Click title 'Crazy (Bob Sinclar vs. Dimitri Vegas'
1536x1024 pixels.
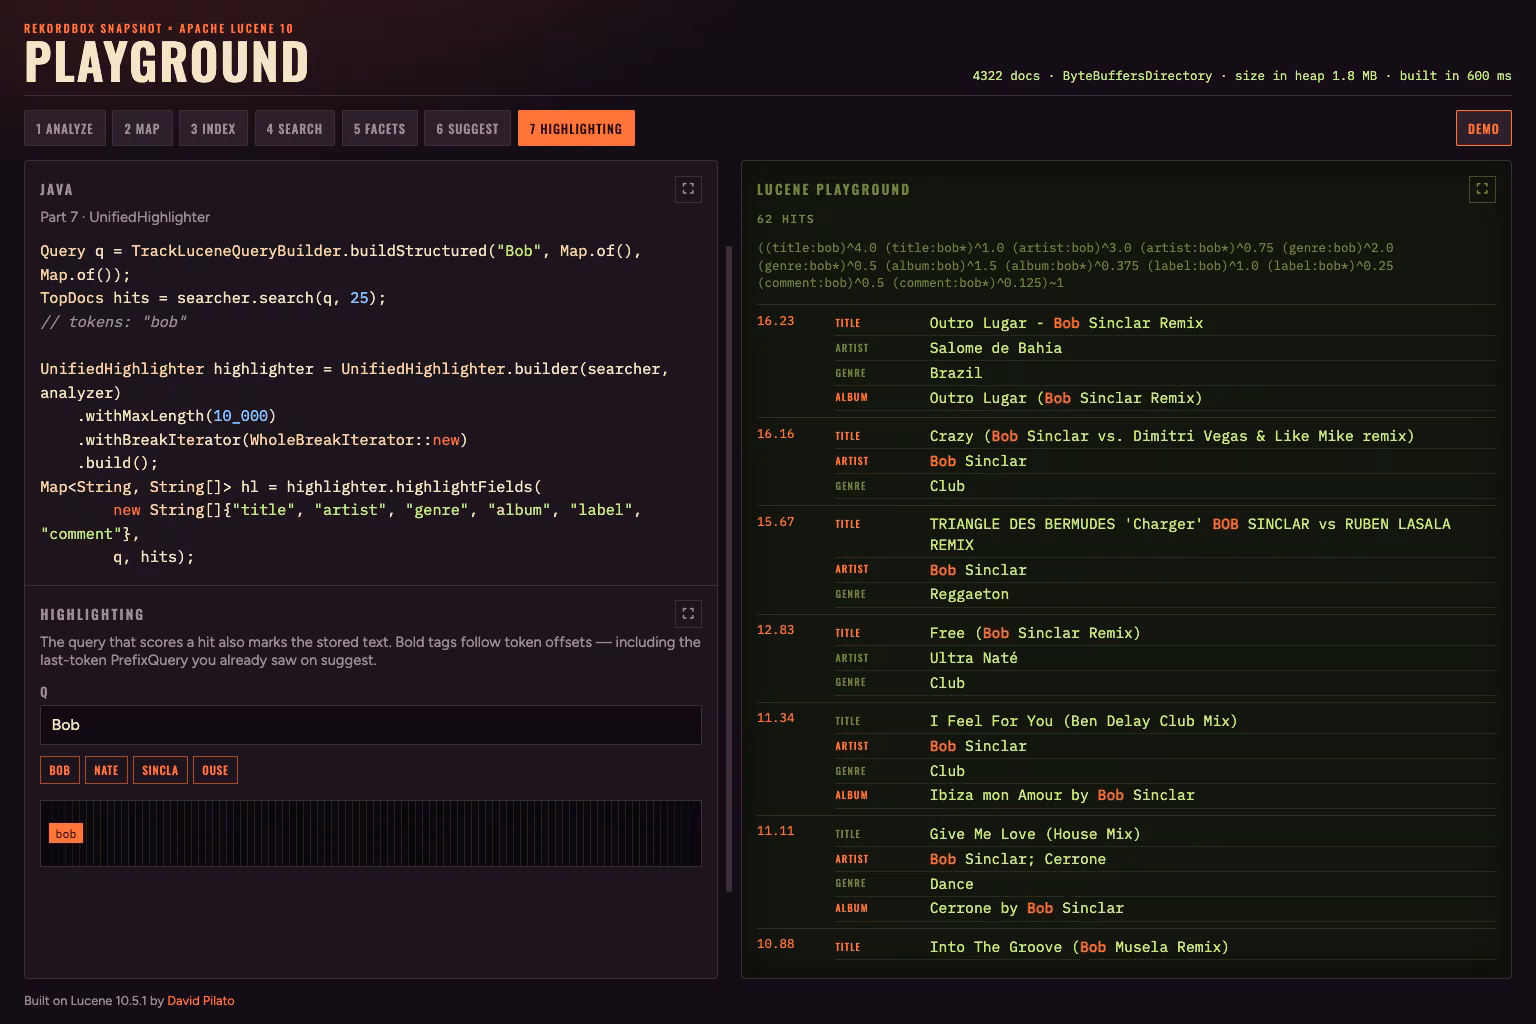(1172, 436)
